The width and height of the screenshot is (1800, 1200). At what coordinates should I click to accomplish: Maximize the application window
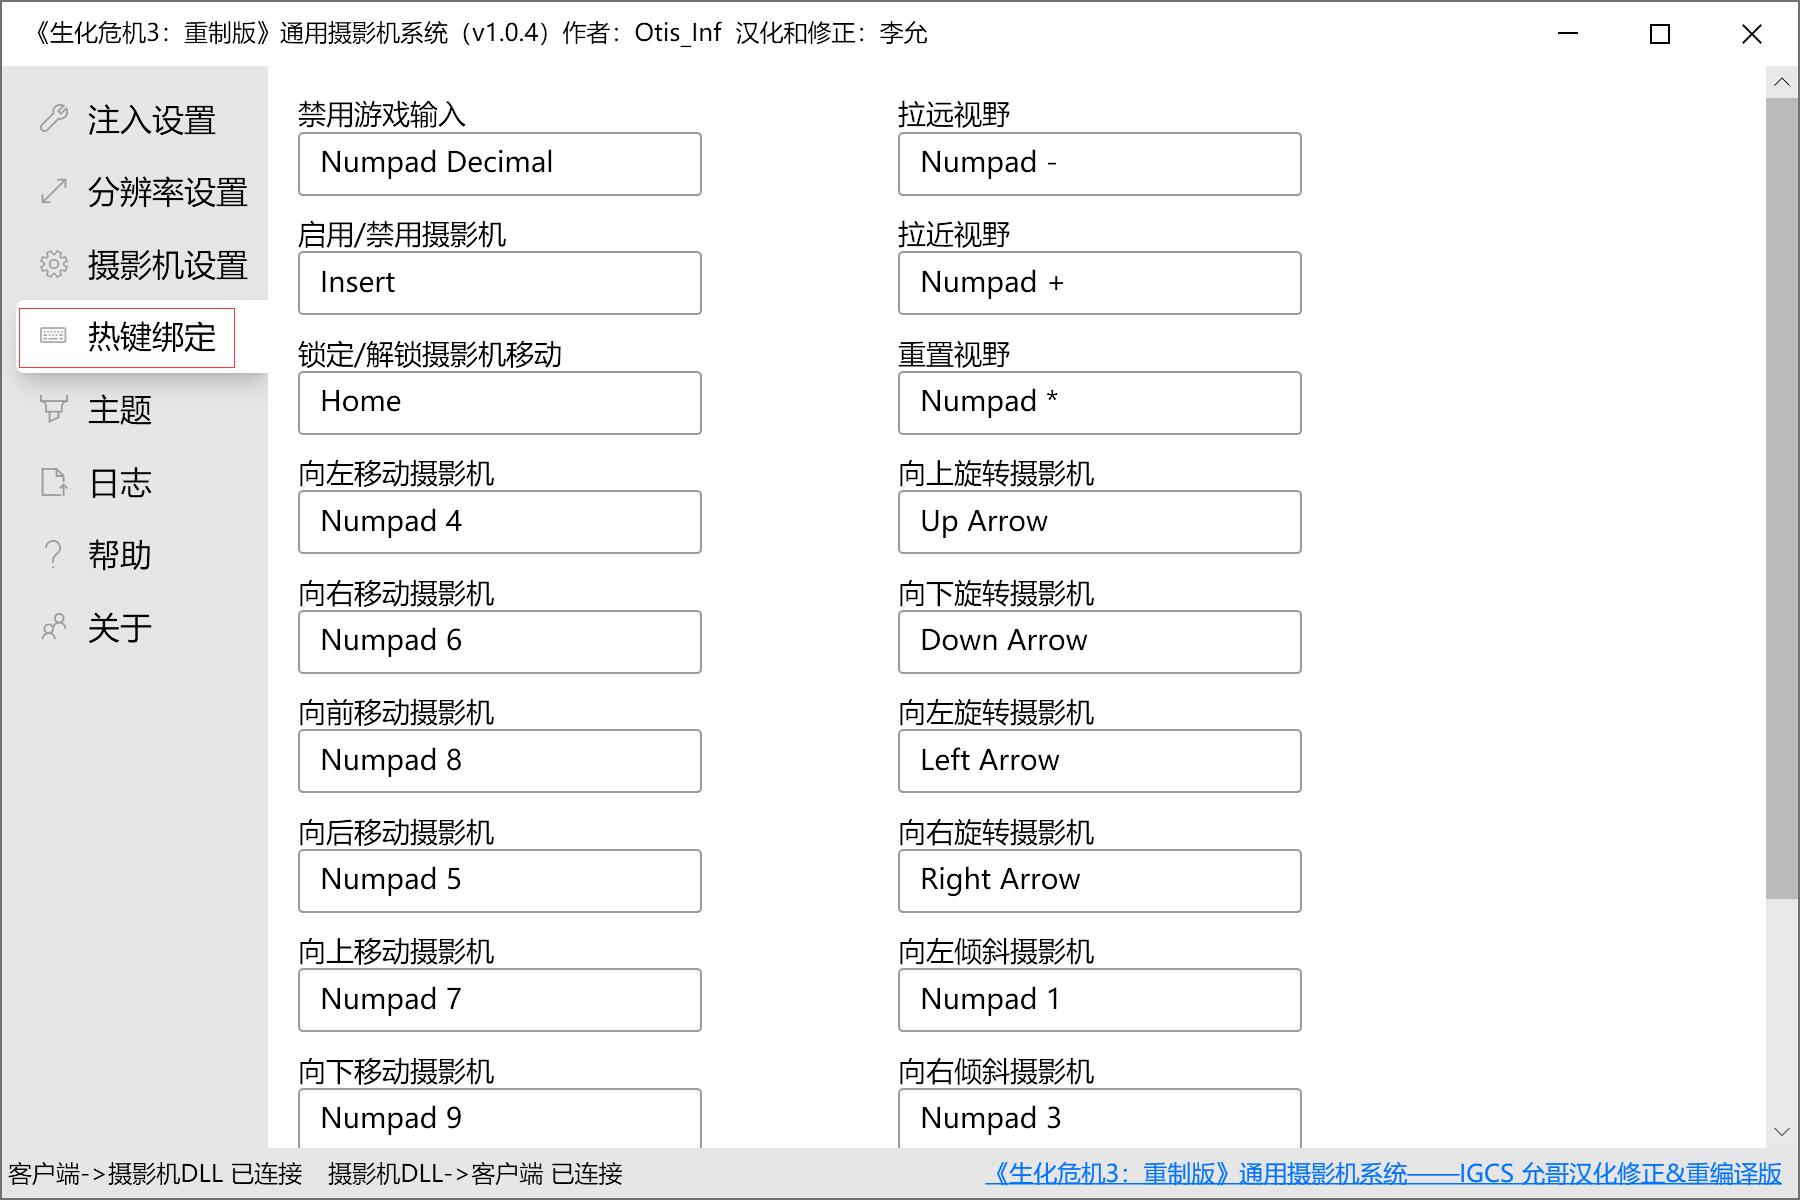click(1660, 34)
